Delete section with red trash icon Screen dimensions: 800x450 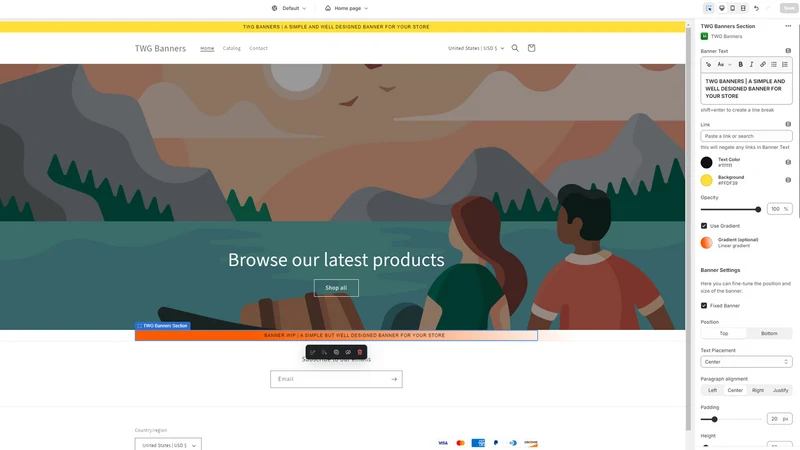point(360,352)
